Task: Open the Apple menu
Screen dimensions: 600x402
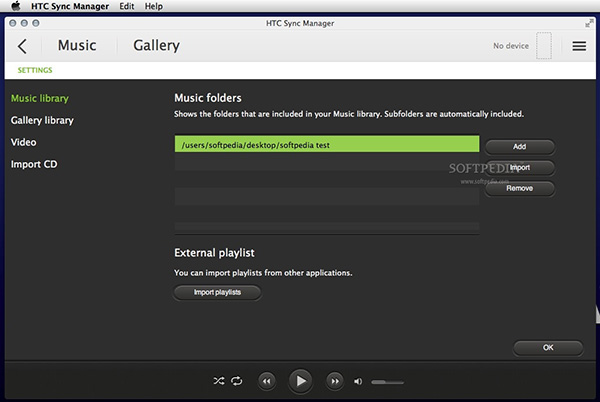Action: [x=16, y=6]
